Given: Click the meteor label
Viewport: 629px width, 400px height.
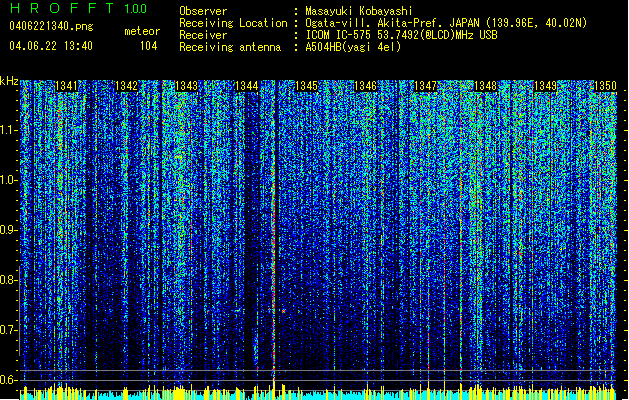Looking at the screenshot, I should (x=142, y=31).
